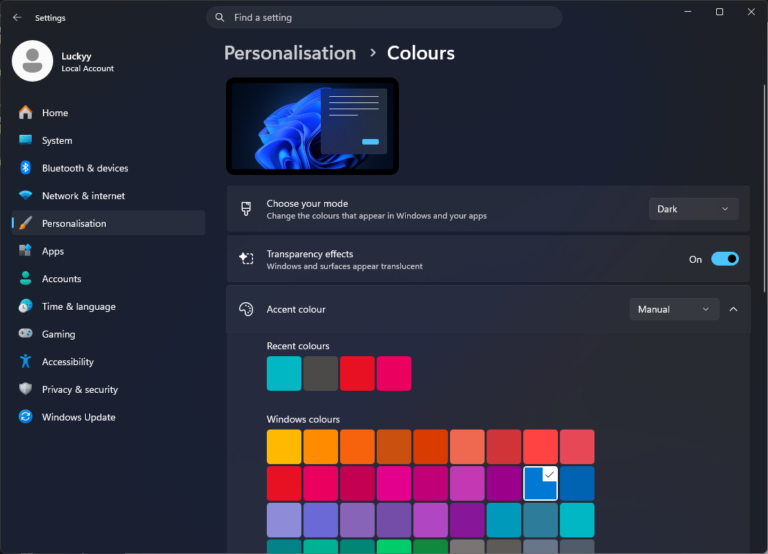Pick the grey recent colour
This screenshot has width=768, height=554.
click(x=321, y=373)
